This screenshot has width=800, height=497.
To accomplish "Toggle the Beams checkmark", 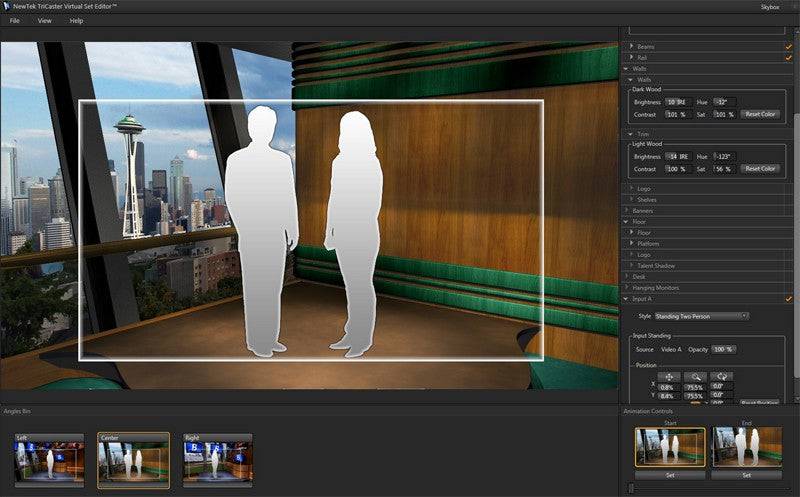I will tap(789, 46).
